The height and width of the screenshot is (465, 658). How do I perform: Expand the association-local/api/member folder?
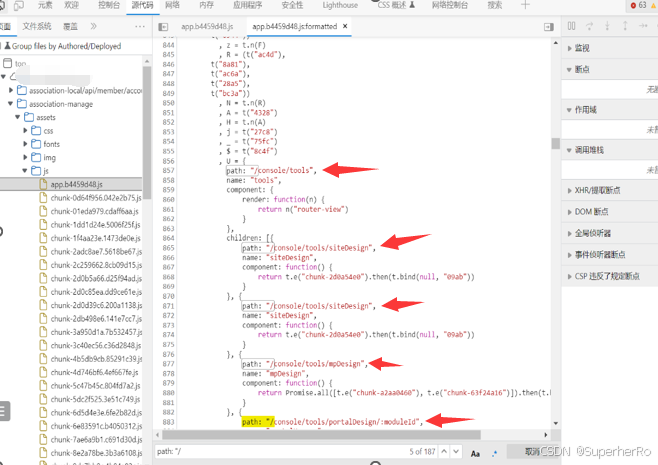pos(11,90)
